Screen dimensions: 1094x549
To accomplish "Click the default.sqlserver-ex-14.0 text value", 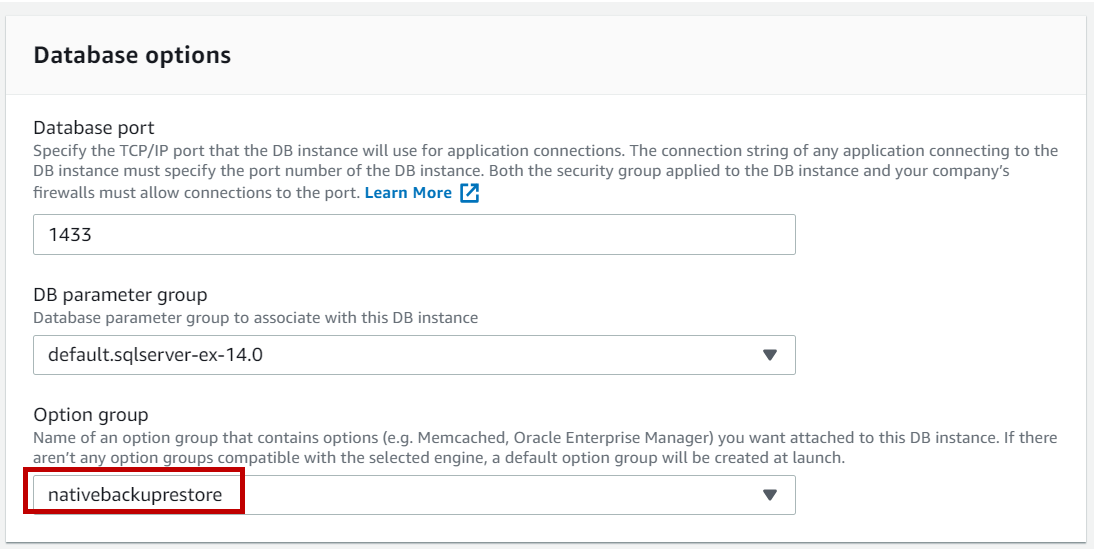I will click(x=155, y=355).
